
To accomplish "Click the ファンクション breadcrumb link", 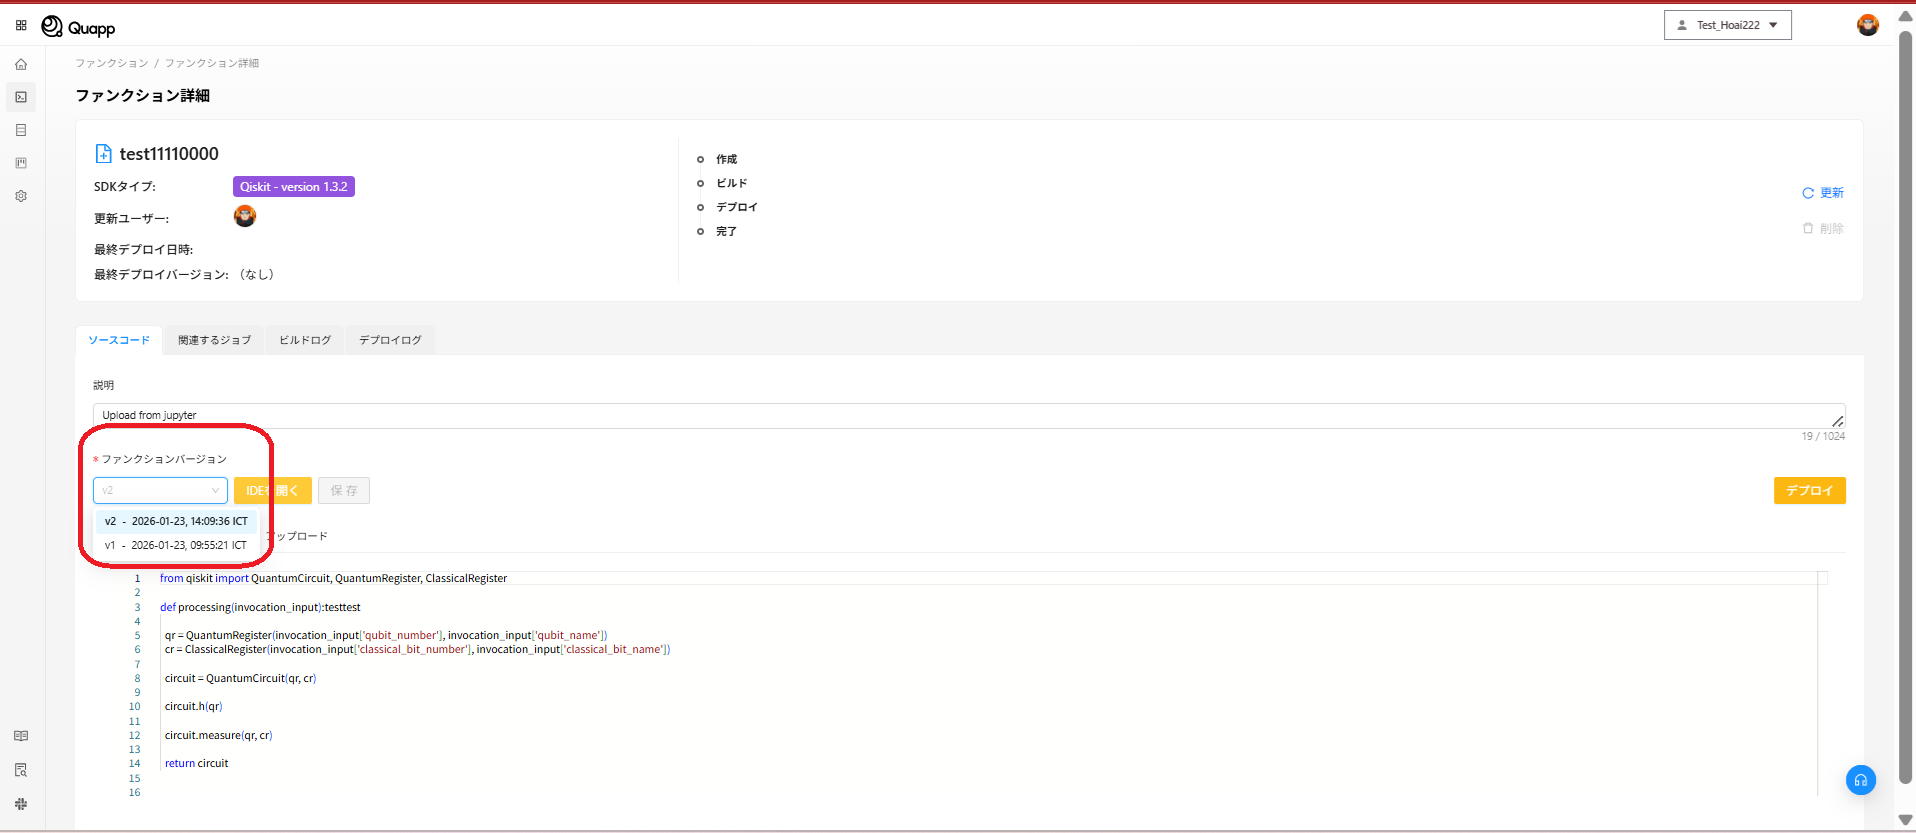I will [111, 63].
